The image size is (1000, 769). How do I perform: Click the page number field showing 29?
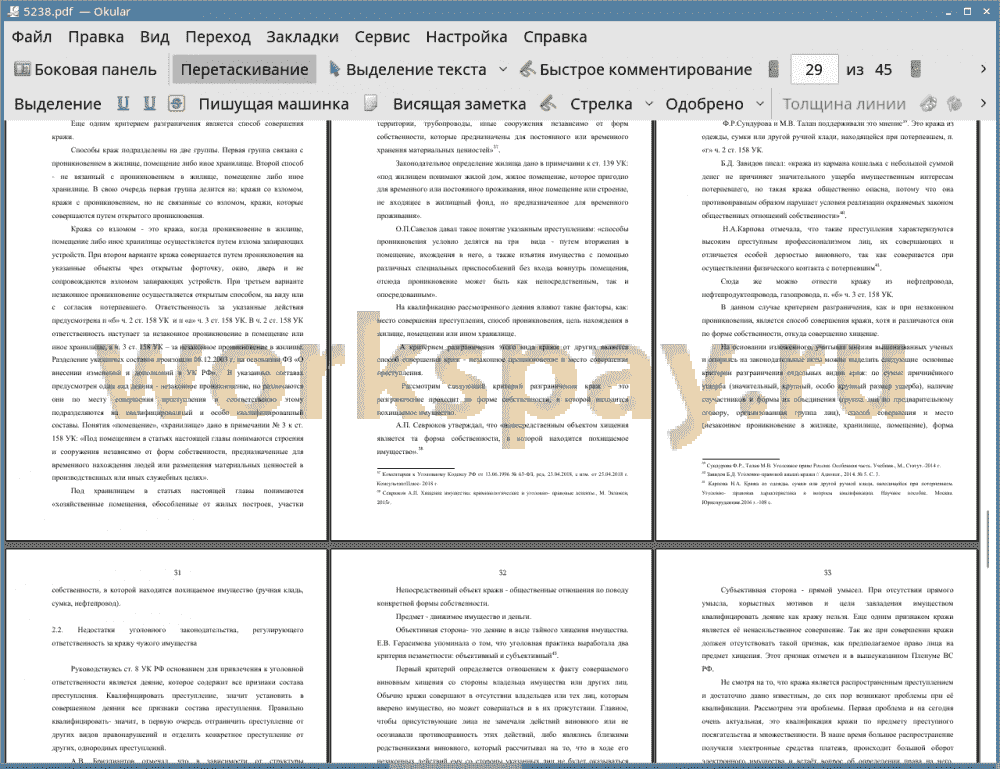pos(814,70)
